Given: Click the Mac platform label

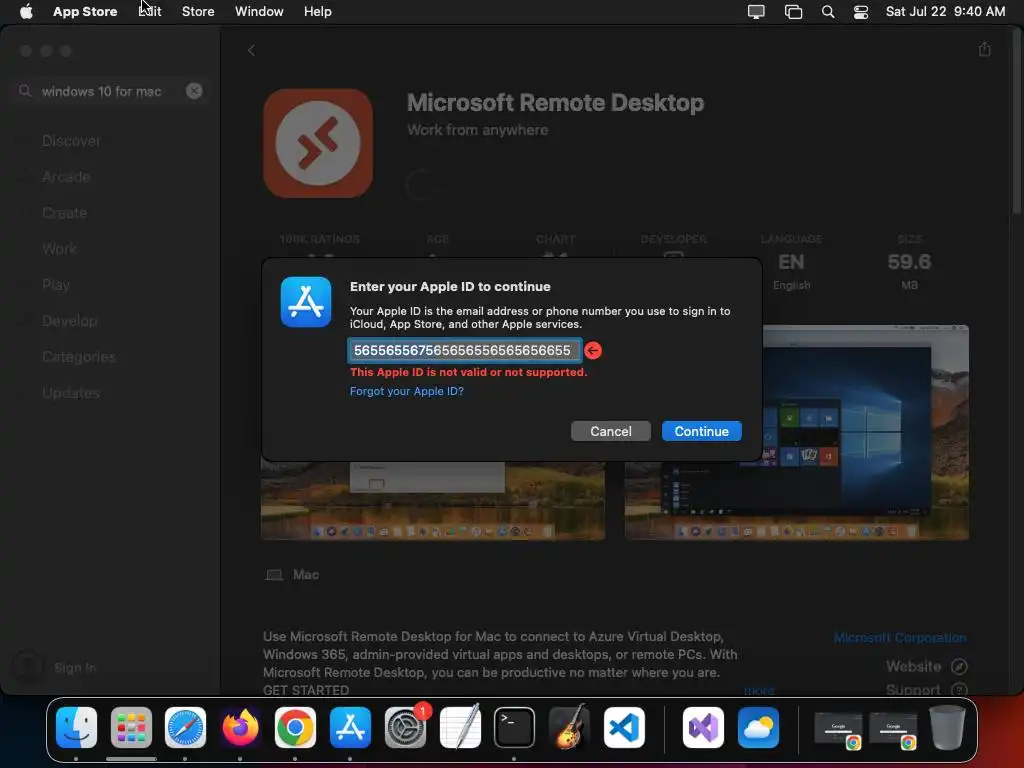Looking at the screenshot, I should [306, 575].
